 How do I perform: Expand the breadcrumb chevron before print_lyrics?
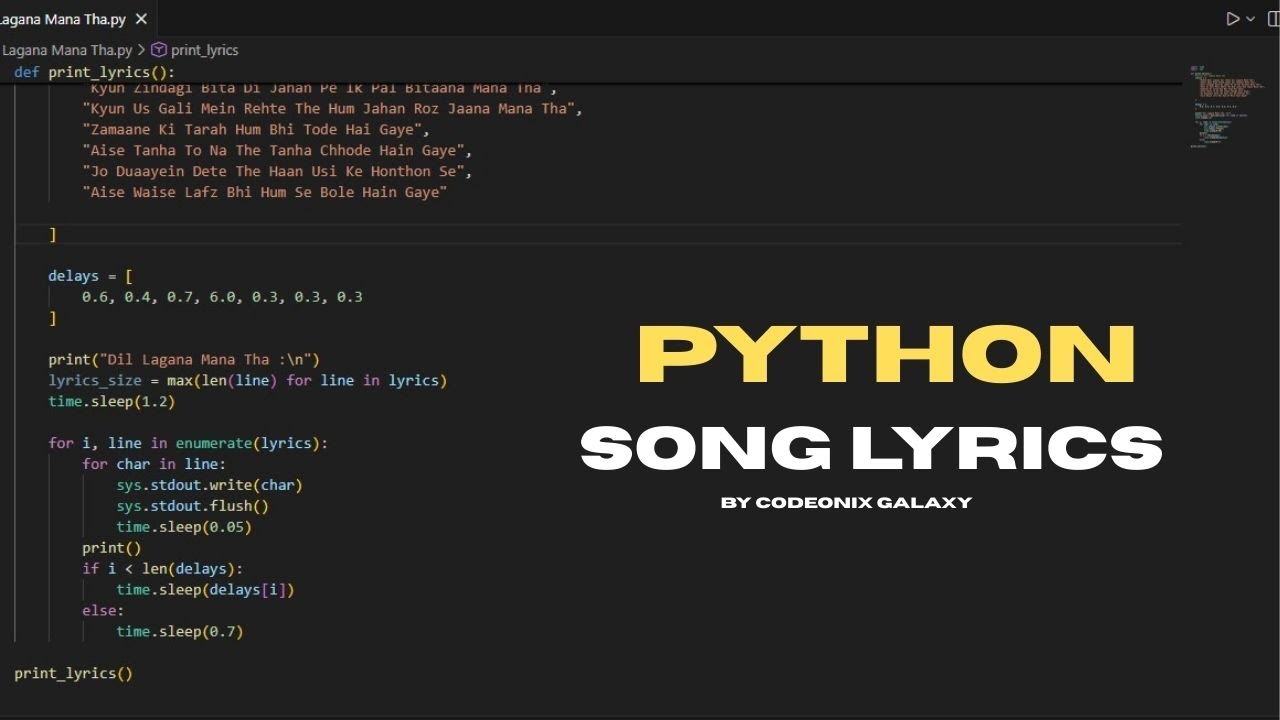[141, 49]
